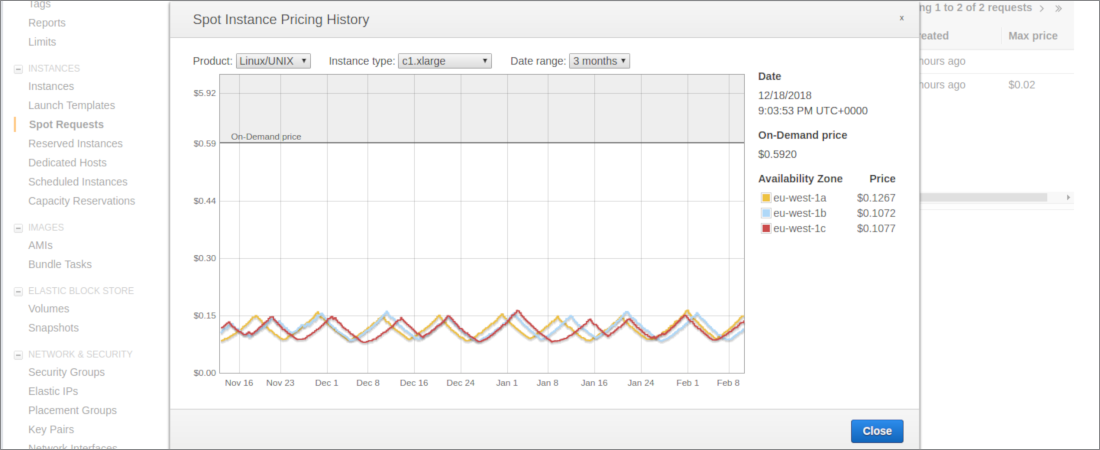
Task: Open Bundle Tasks in sidebar
Action: point(60,265)
